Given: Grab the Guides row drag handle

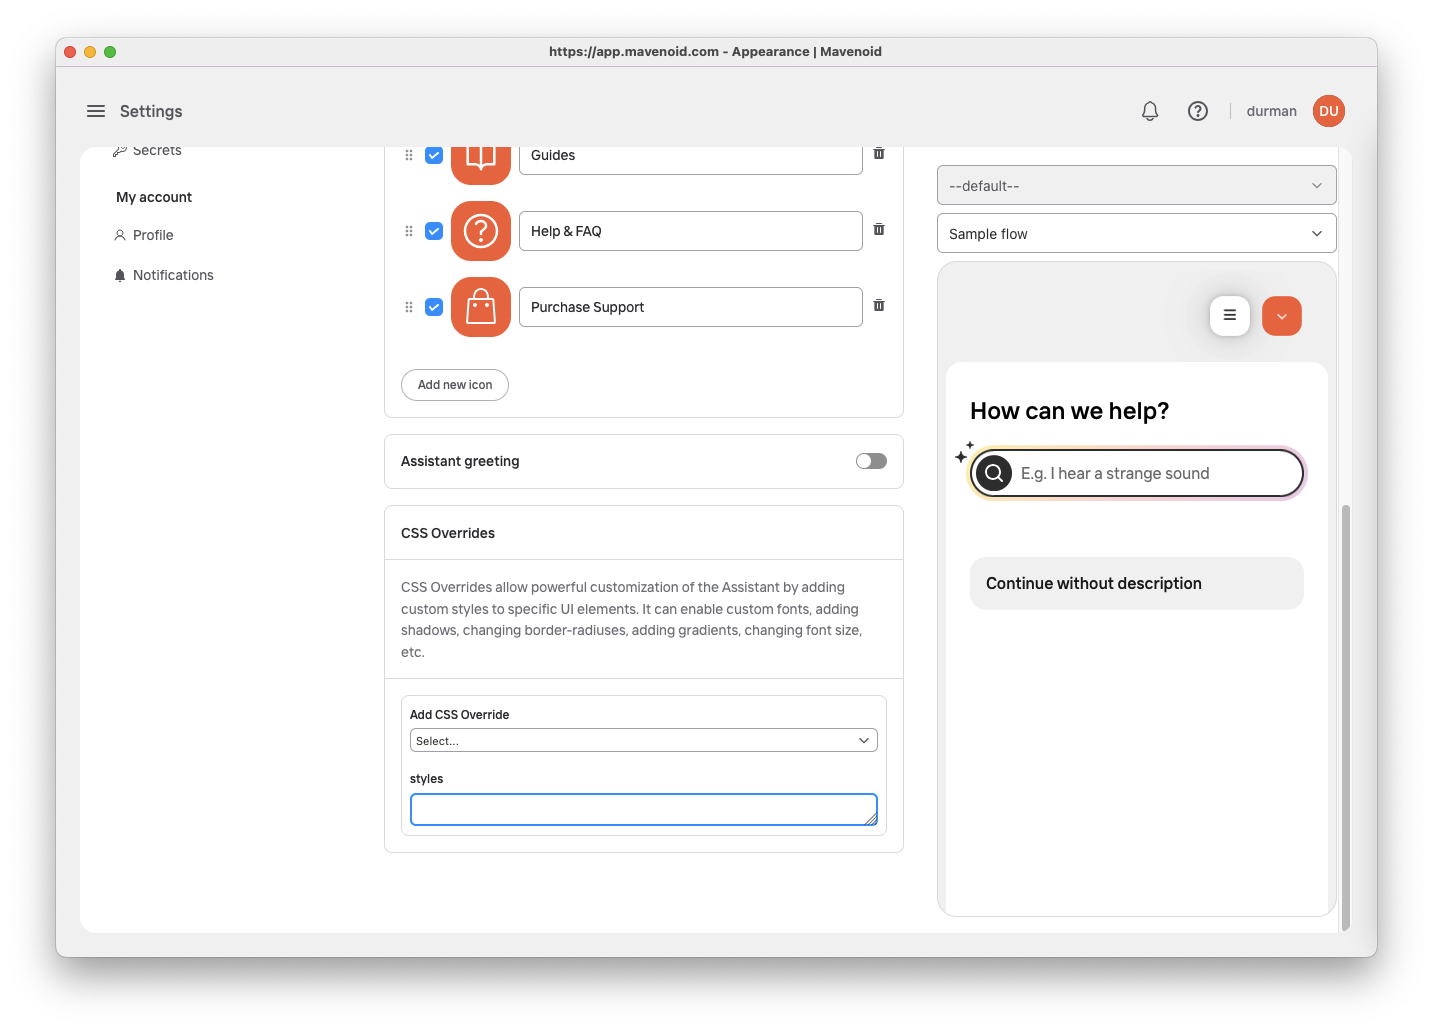Looking at the screenshot, I should tap(409, 155).
